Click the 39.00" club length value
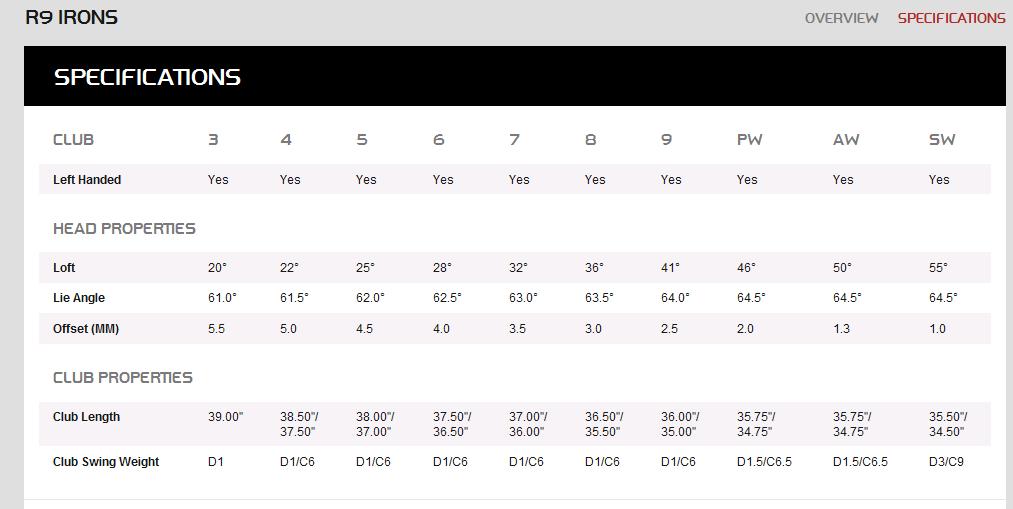Image resolution: width=1013 pixels, height=509 pixels. click(x=225, y=417)
